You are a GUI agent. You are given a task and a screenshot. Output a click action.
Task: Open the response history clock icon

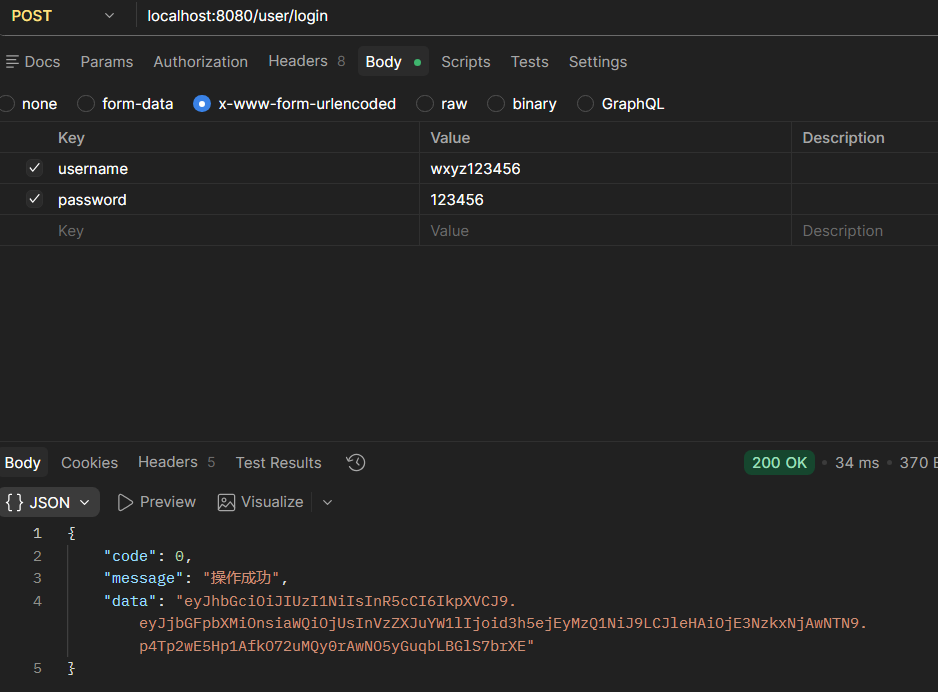tap(356, 462)
